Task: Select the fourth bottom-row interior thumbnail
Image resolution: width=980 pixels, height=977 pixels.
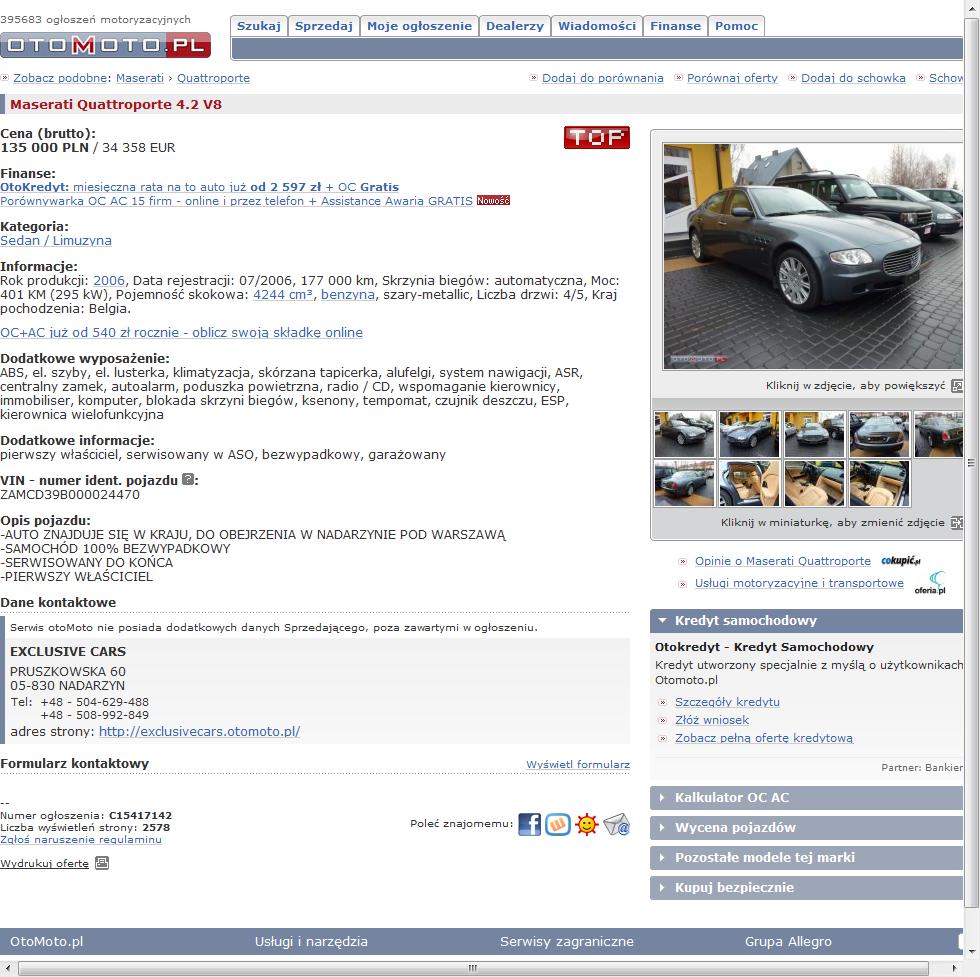Action: pyautogui.click(x=879, y=483)
